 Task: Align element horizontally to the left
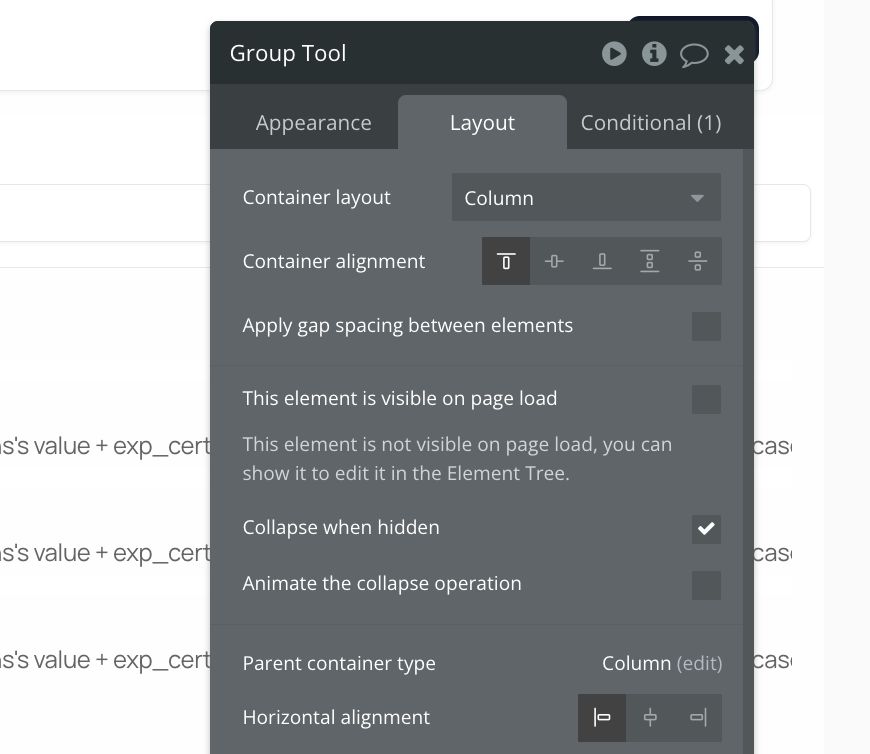[x=602, y=717]
